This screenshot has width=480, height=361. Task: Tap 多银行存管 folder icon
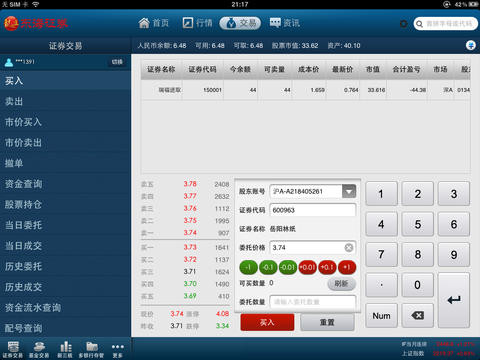click(x=91, y=350)
